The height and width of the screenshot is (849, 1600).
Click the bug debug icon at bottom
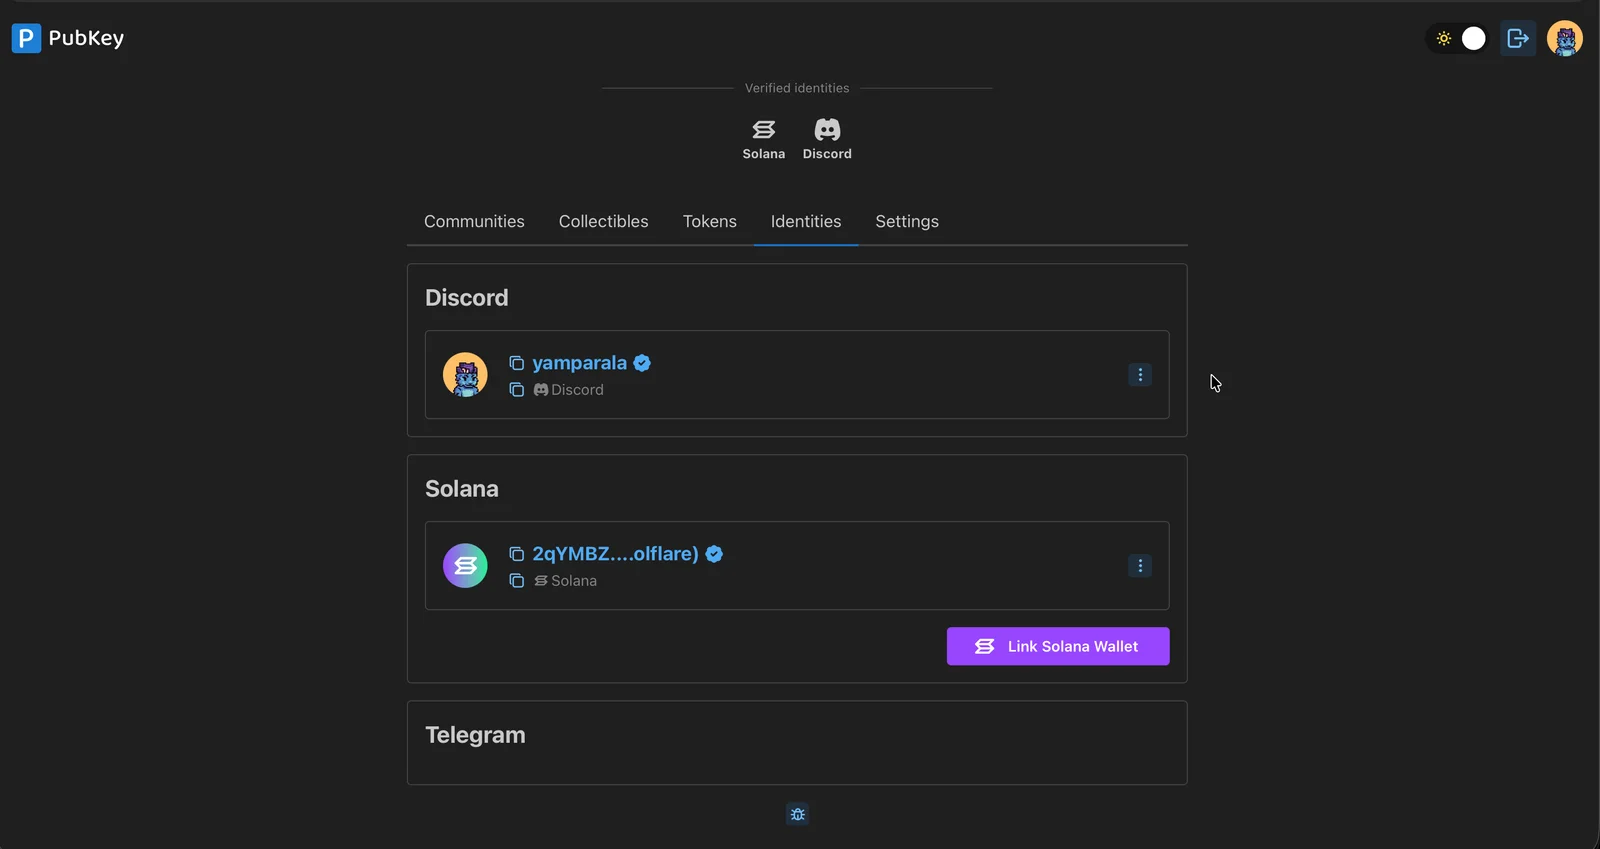tap(797, 814)
